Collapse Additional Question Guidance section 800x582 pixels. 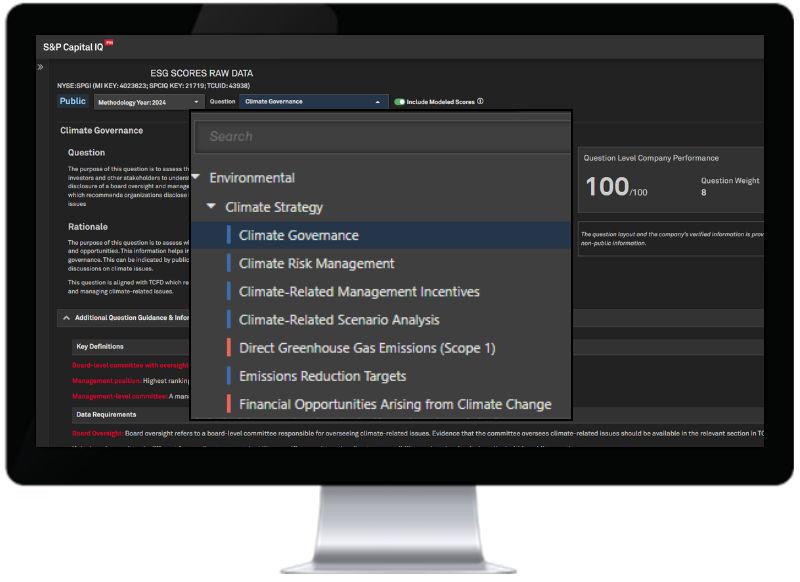click(x=66, y=318)
